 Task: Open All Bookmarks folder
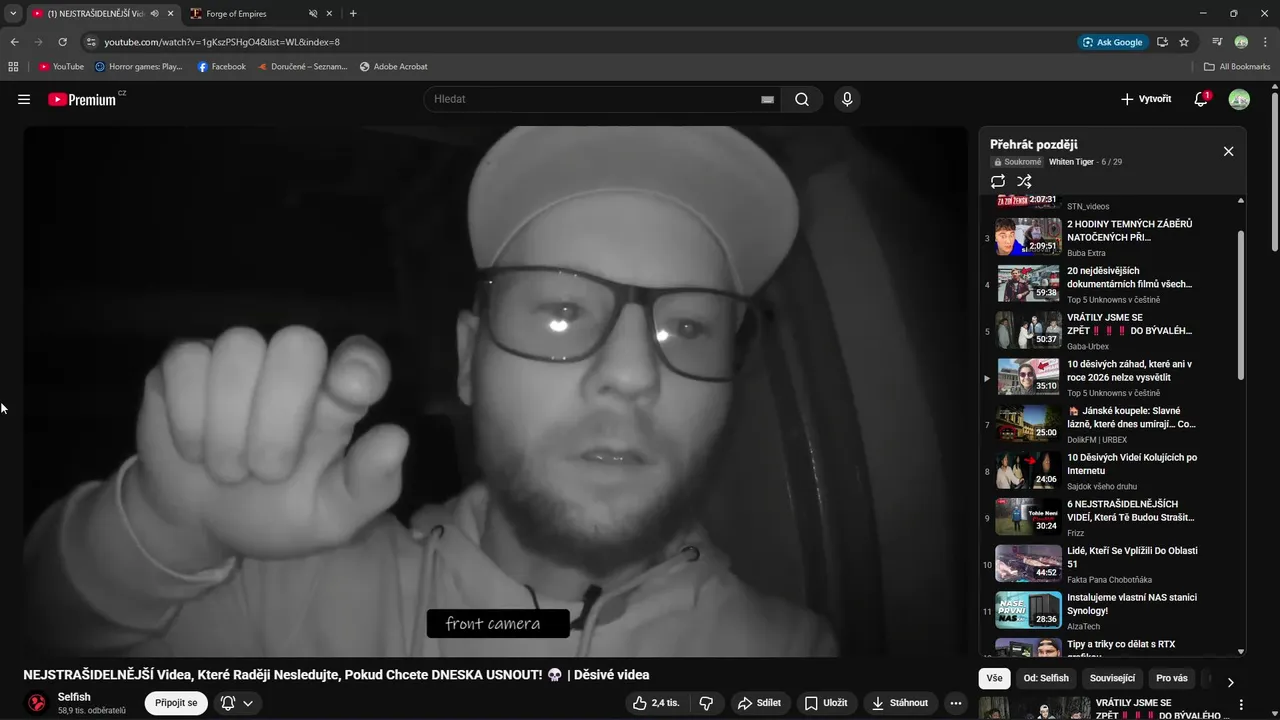[x=1237, y=67]
